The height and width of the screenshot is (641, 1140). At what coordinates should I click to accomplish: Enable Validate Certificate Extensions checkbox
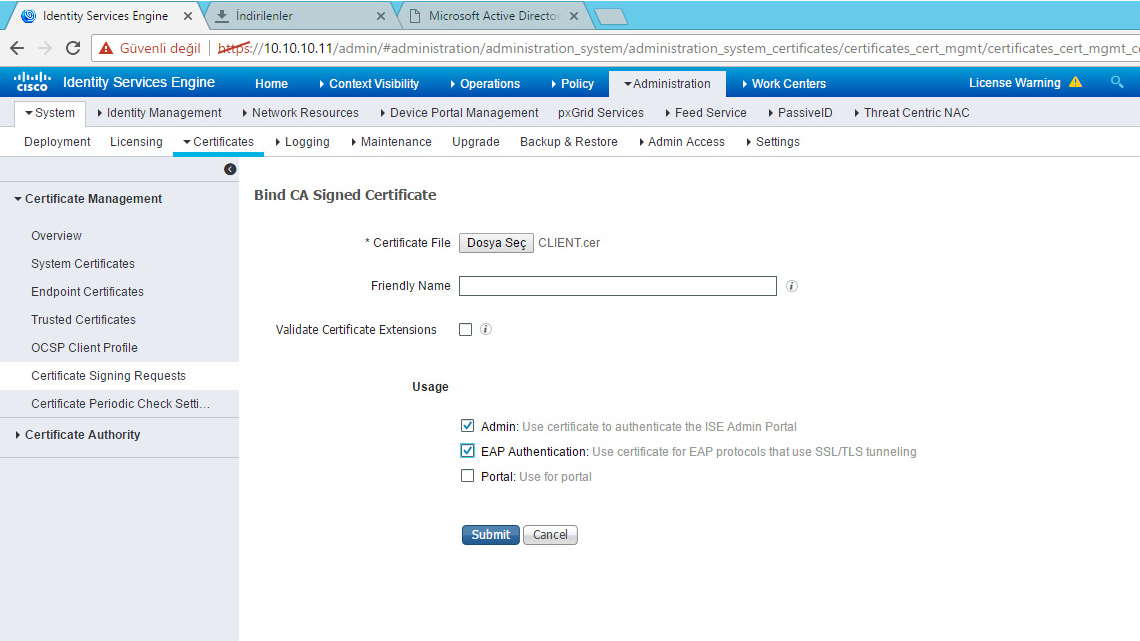point(465,329)
